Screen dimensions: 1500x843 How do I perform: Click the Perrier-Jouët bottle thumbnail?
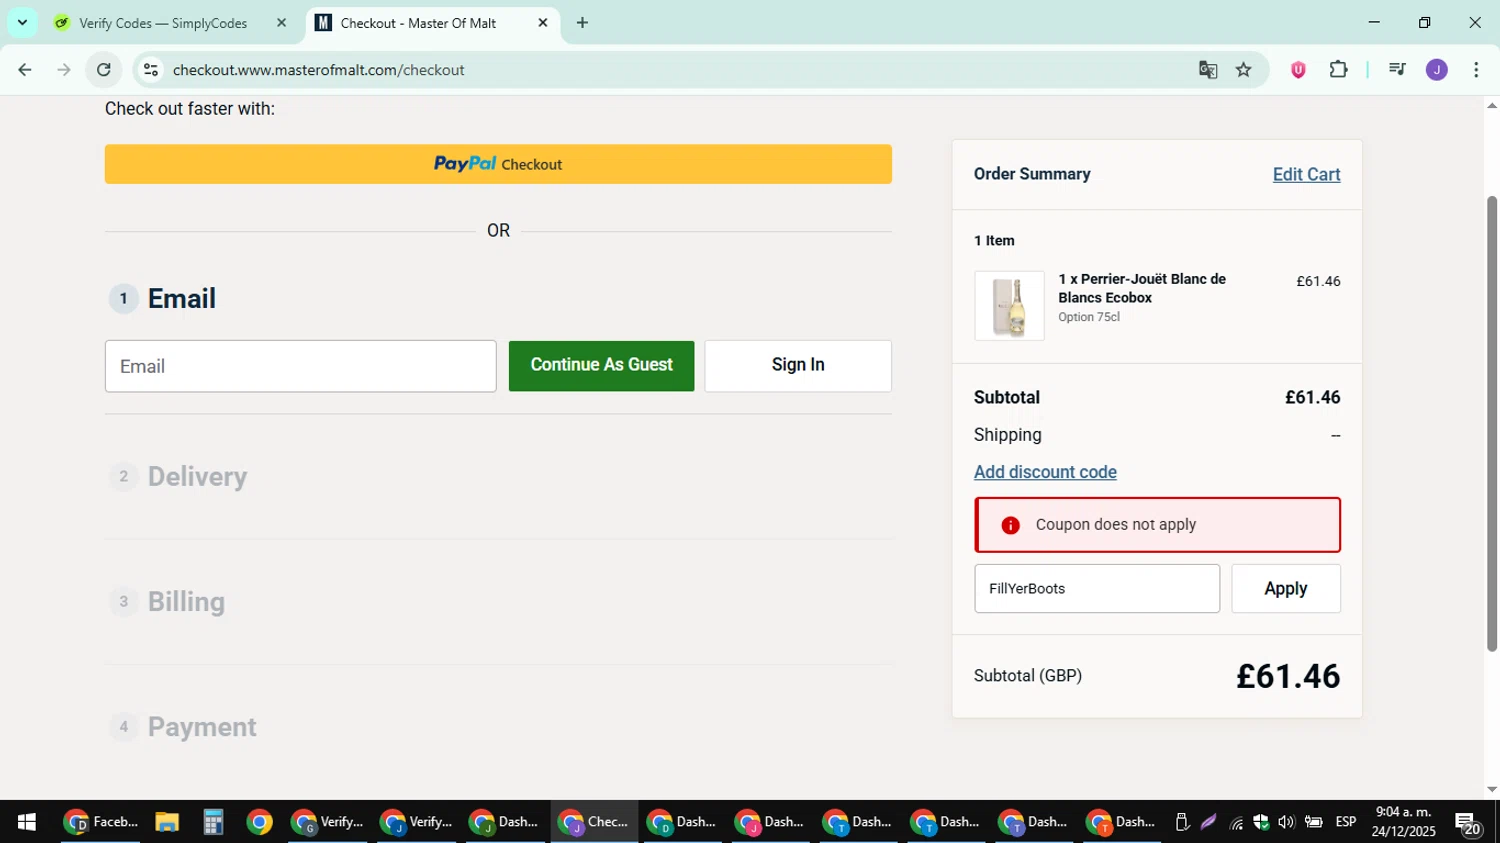[1009, 306]
